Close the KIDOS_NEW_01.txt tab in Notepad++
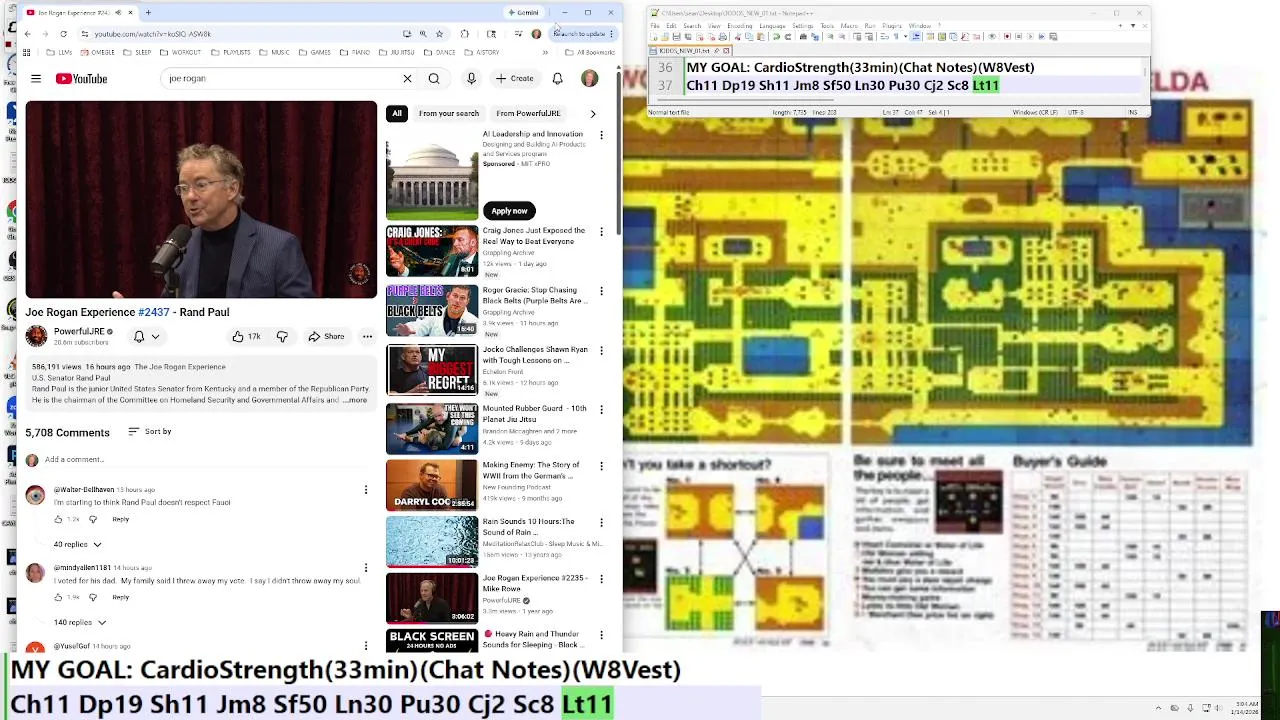 pyautogui.click(x=726, y=51)
